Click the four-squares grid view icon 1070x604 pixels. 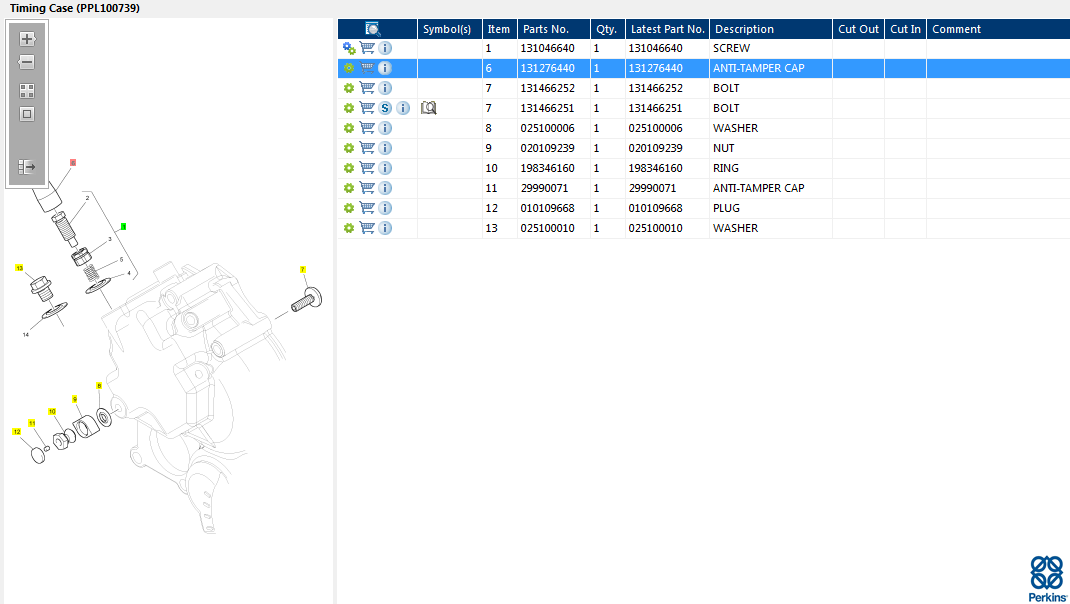pyautogui.click(x=27, y=90)
